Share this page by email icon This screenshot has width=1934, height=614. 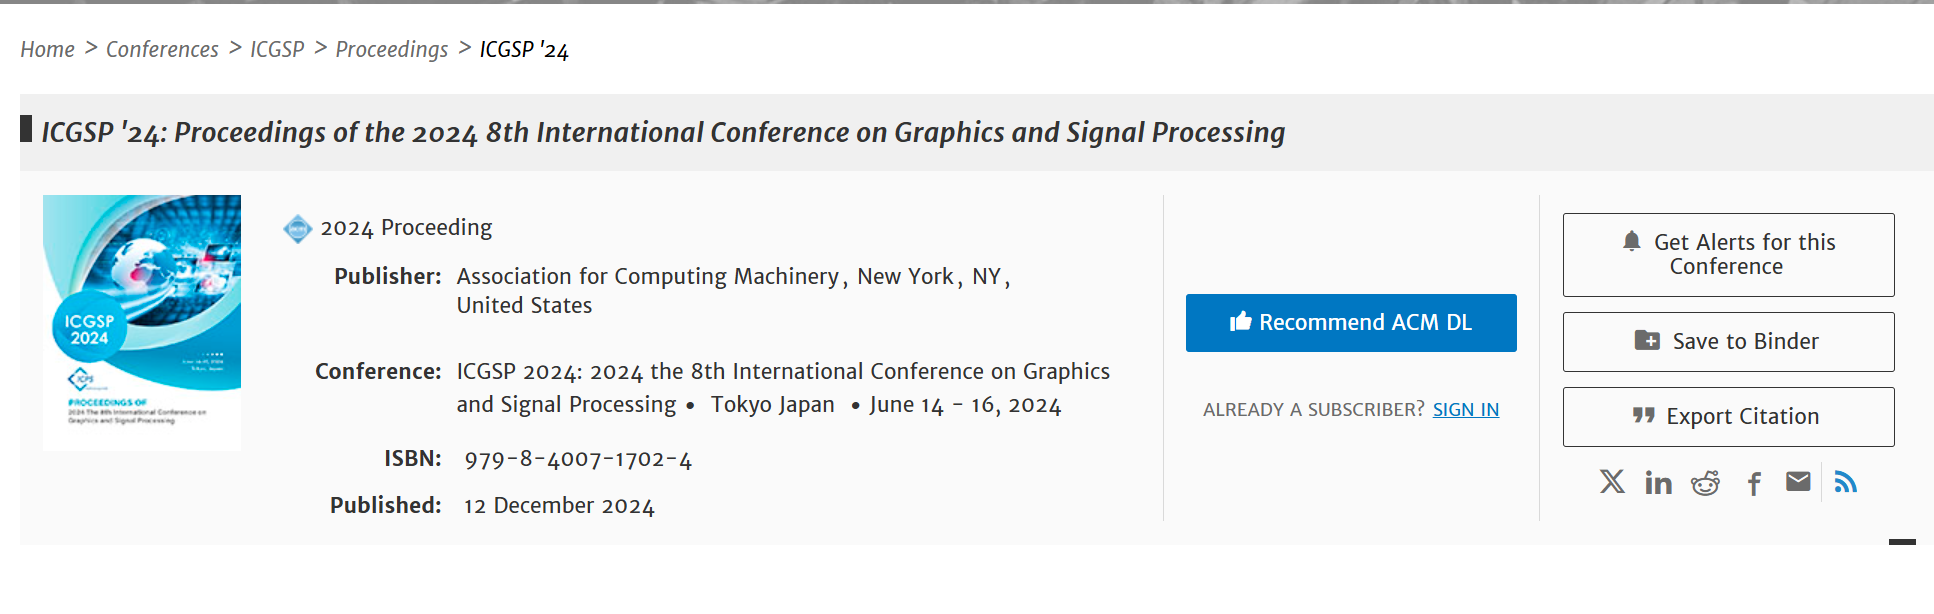pyautogui.click(x=1798, y=482)
